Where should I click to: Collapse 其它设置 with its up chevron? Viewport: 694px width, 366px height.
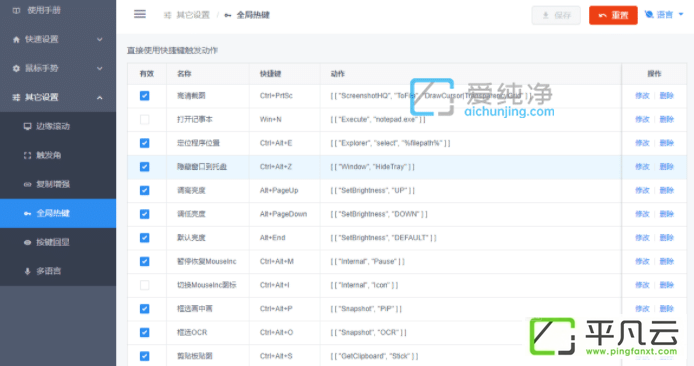(x=100, y=97)
